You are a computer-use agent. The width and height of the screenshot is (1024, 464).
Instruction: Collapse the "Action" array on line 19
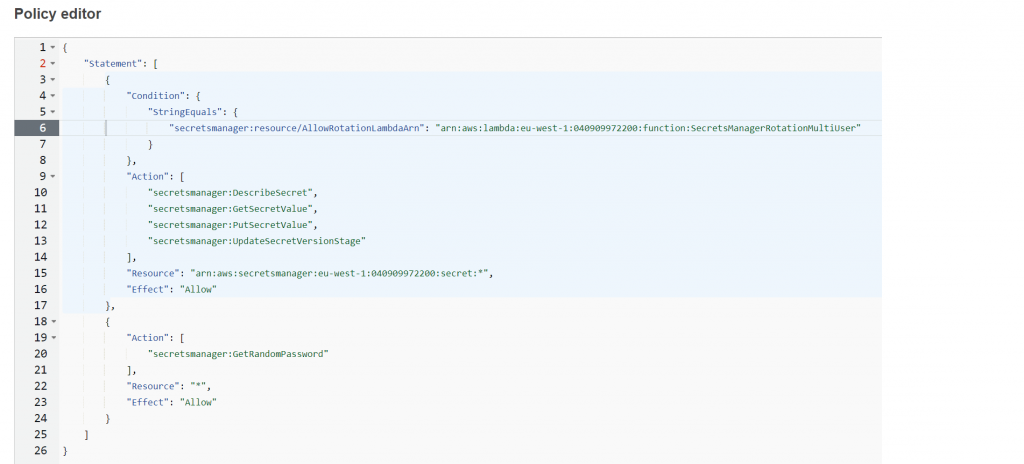pyautogui.click(x=52, y=337)
